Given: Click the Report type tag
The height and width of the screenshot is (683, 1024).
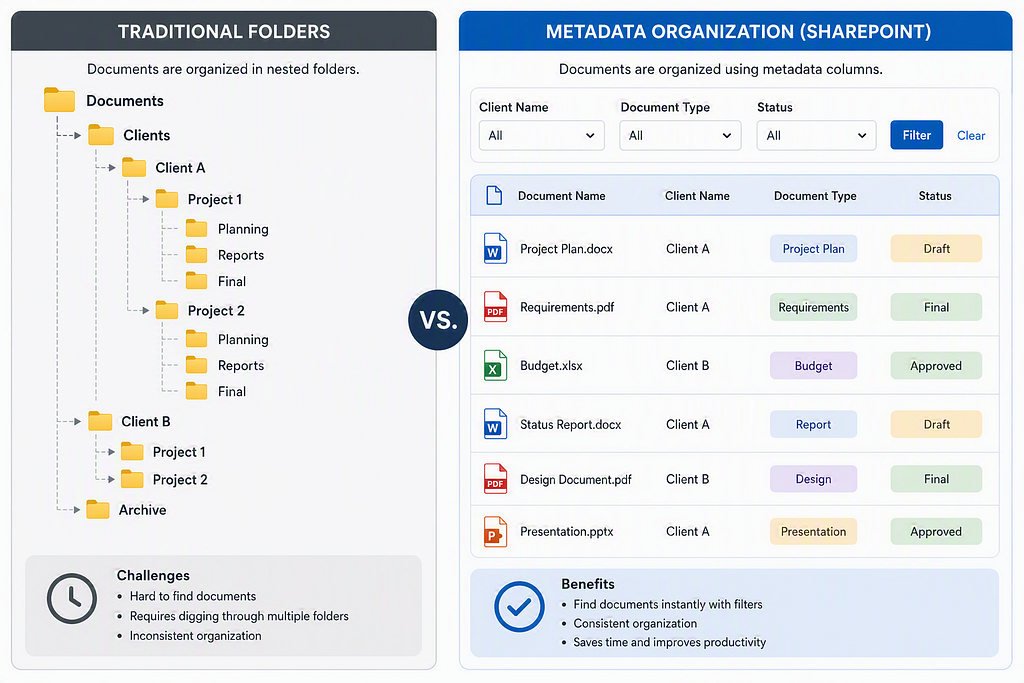Looking at the screenshot, I should tap(813, 424).
